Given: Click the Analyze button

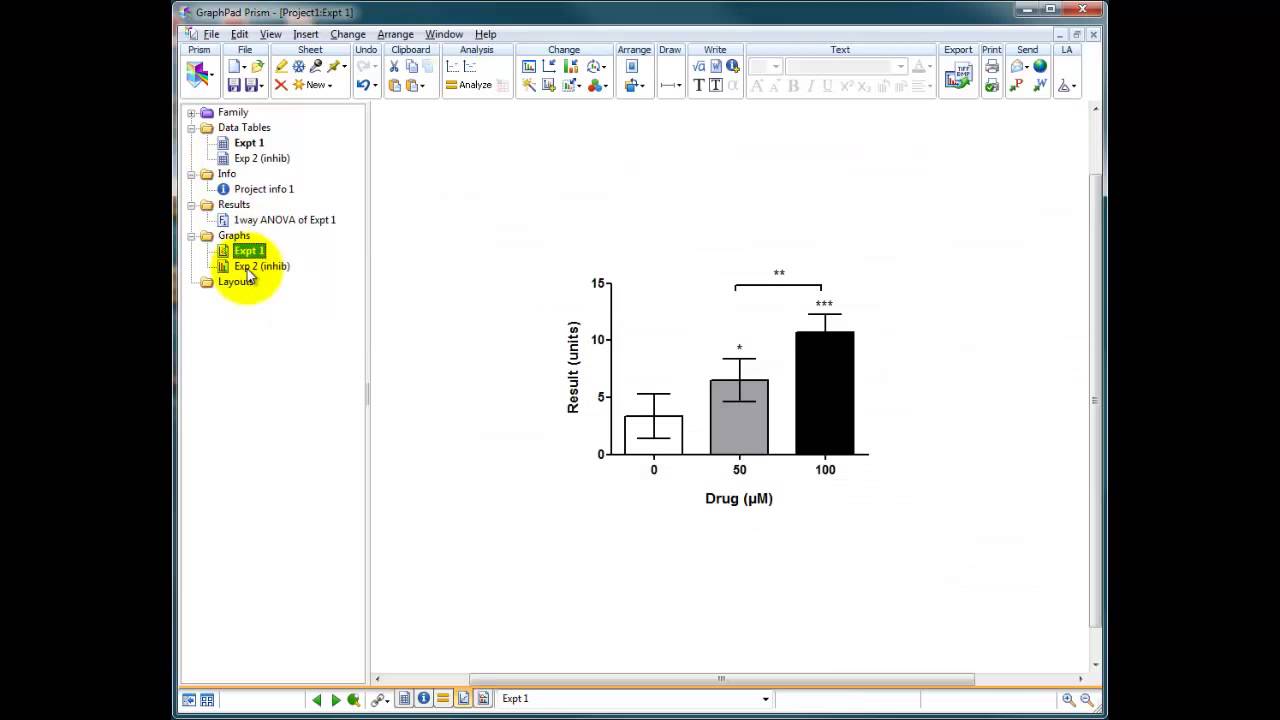Looking at the screenshot, I should click(x=469, y=85).
